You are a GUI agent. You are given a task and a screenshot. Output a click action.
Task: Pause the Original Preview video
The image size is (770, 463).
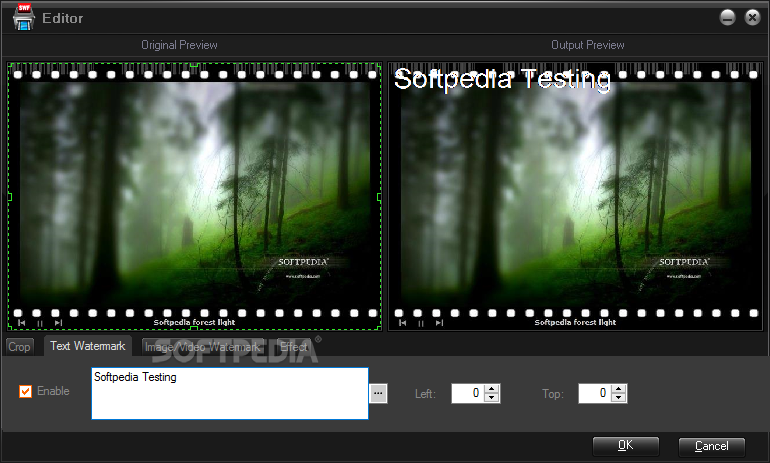coord(40,323)
